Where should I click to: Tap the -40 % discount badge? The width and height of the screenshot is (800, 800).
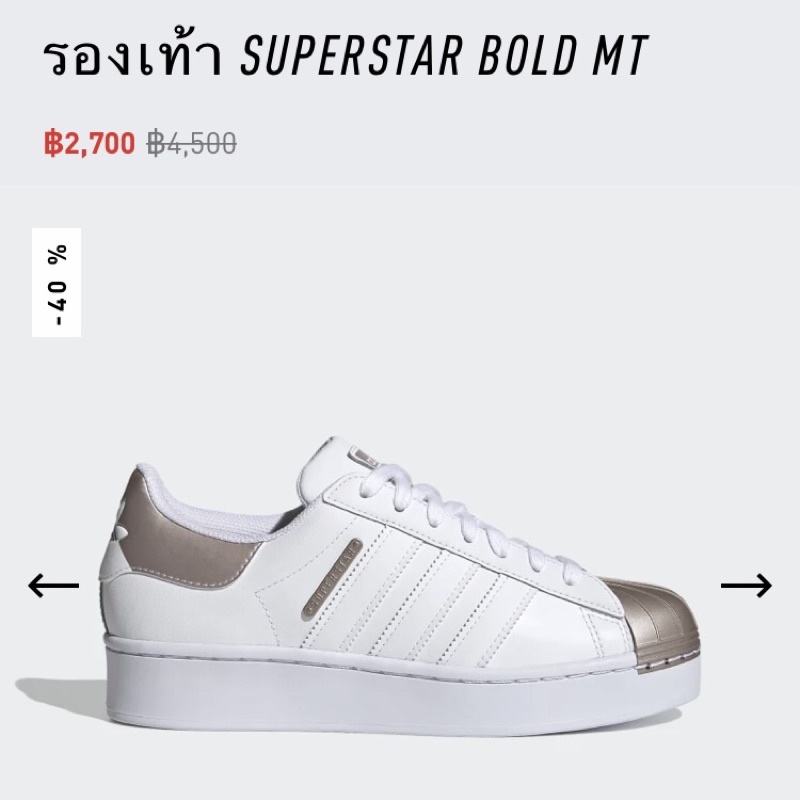coord(57,283)
